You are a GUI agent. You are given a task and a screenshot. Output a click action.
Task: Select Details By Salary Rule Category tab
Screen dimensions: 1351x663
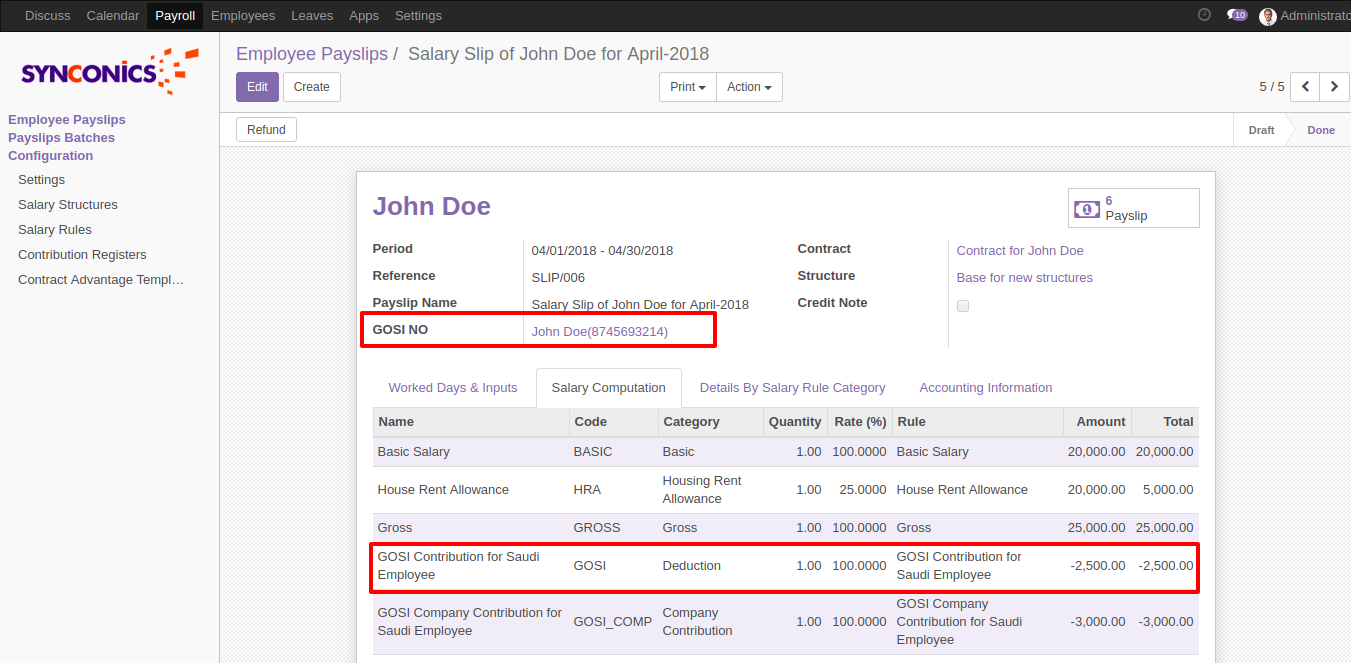click(792, 388)
